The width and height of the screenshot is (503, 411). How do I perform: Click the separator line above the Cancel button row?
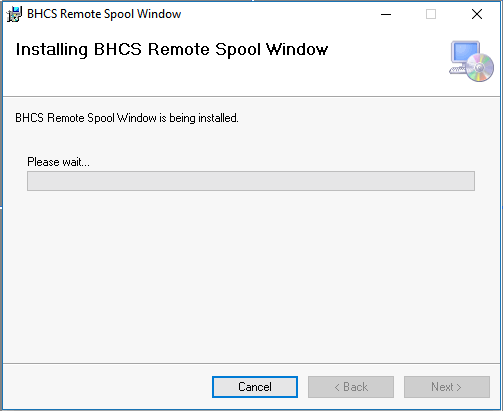(251, 363)
